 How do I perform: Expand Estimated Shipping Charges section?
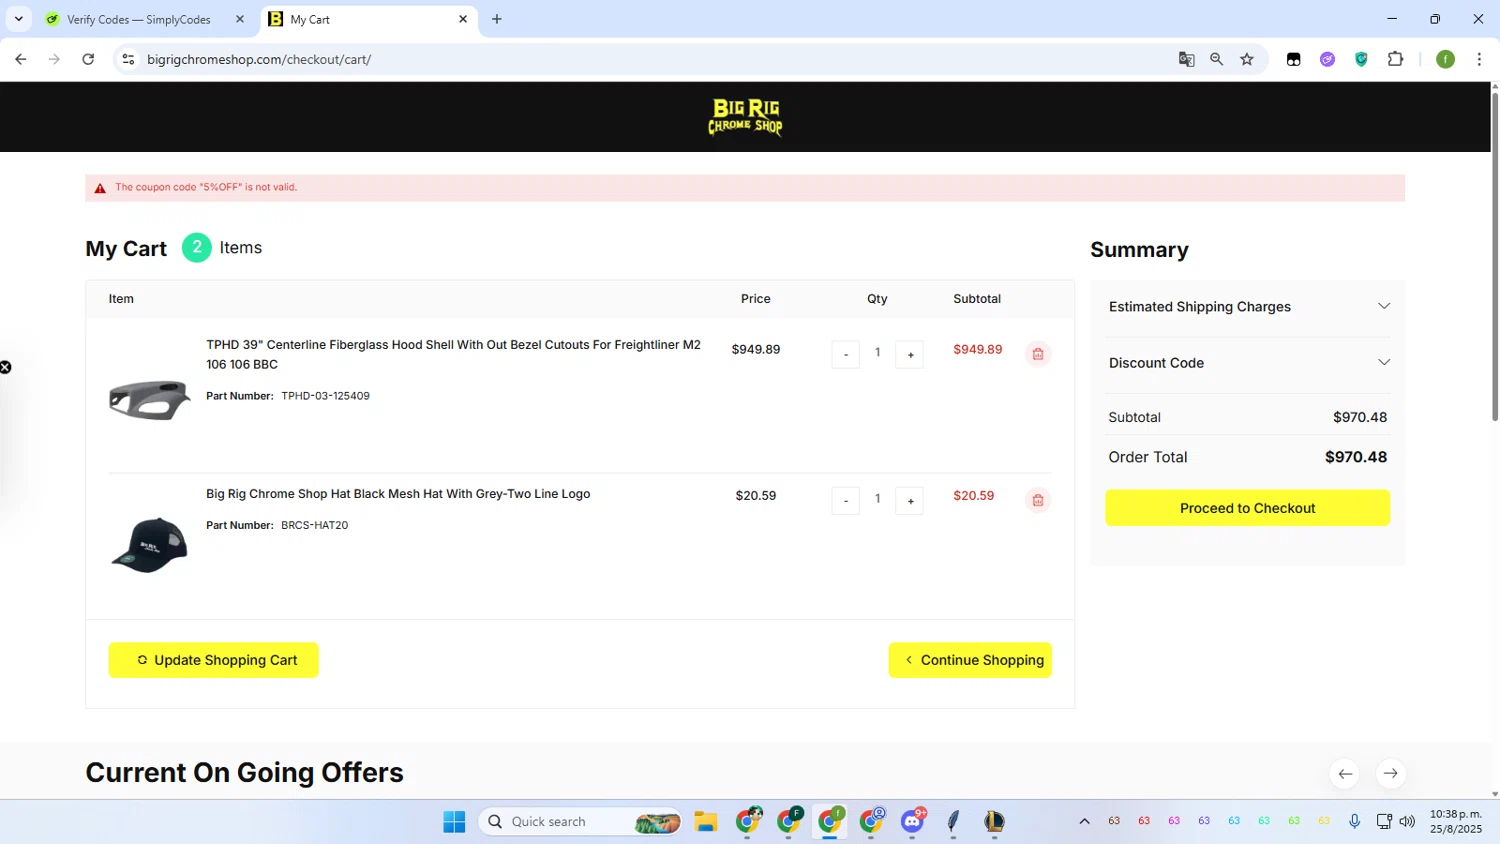[1248, 307]
